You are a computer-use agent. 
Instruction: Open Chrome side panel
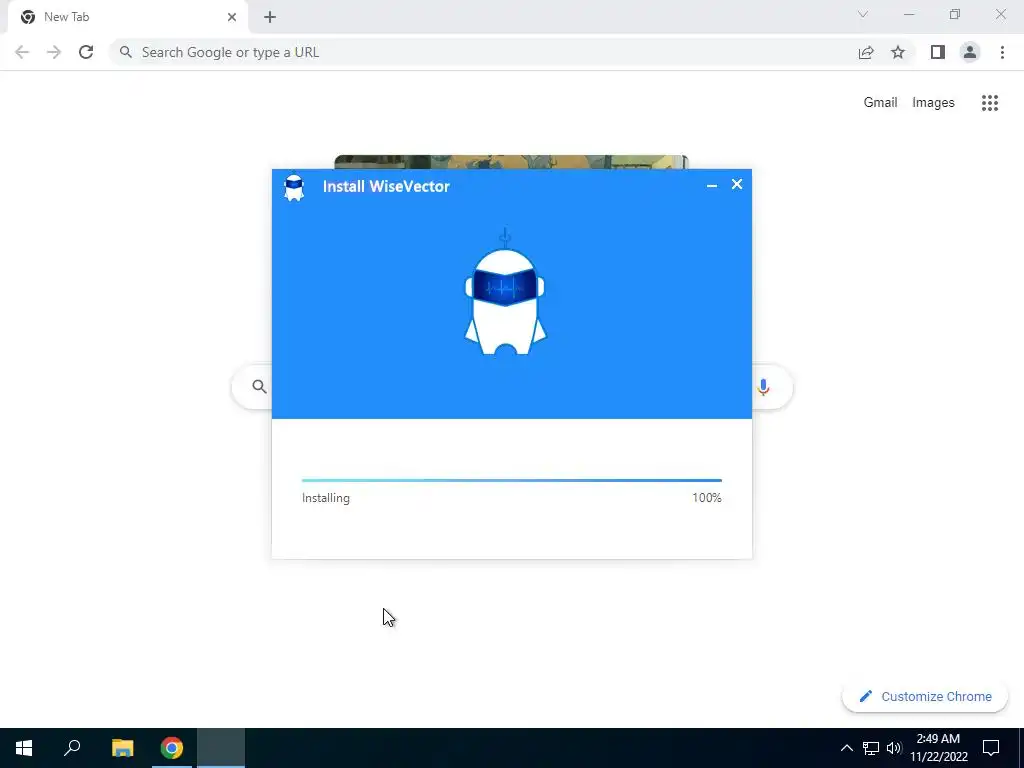pos(938,52)
